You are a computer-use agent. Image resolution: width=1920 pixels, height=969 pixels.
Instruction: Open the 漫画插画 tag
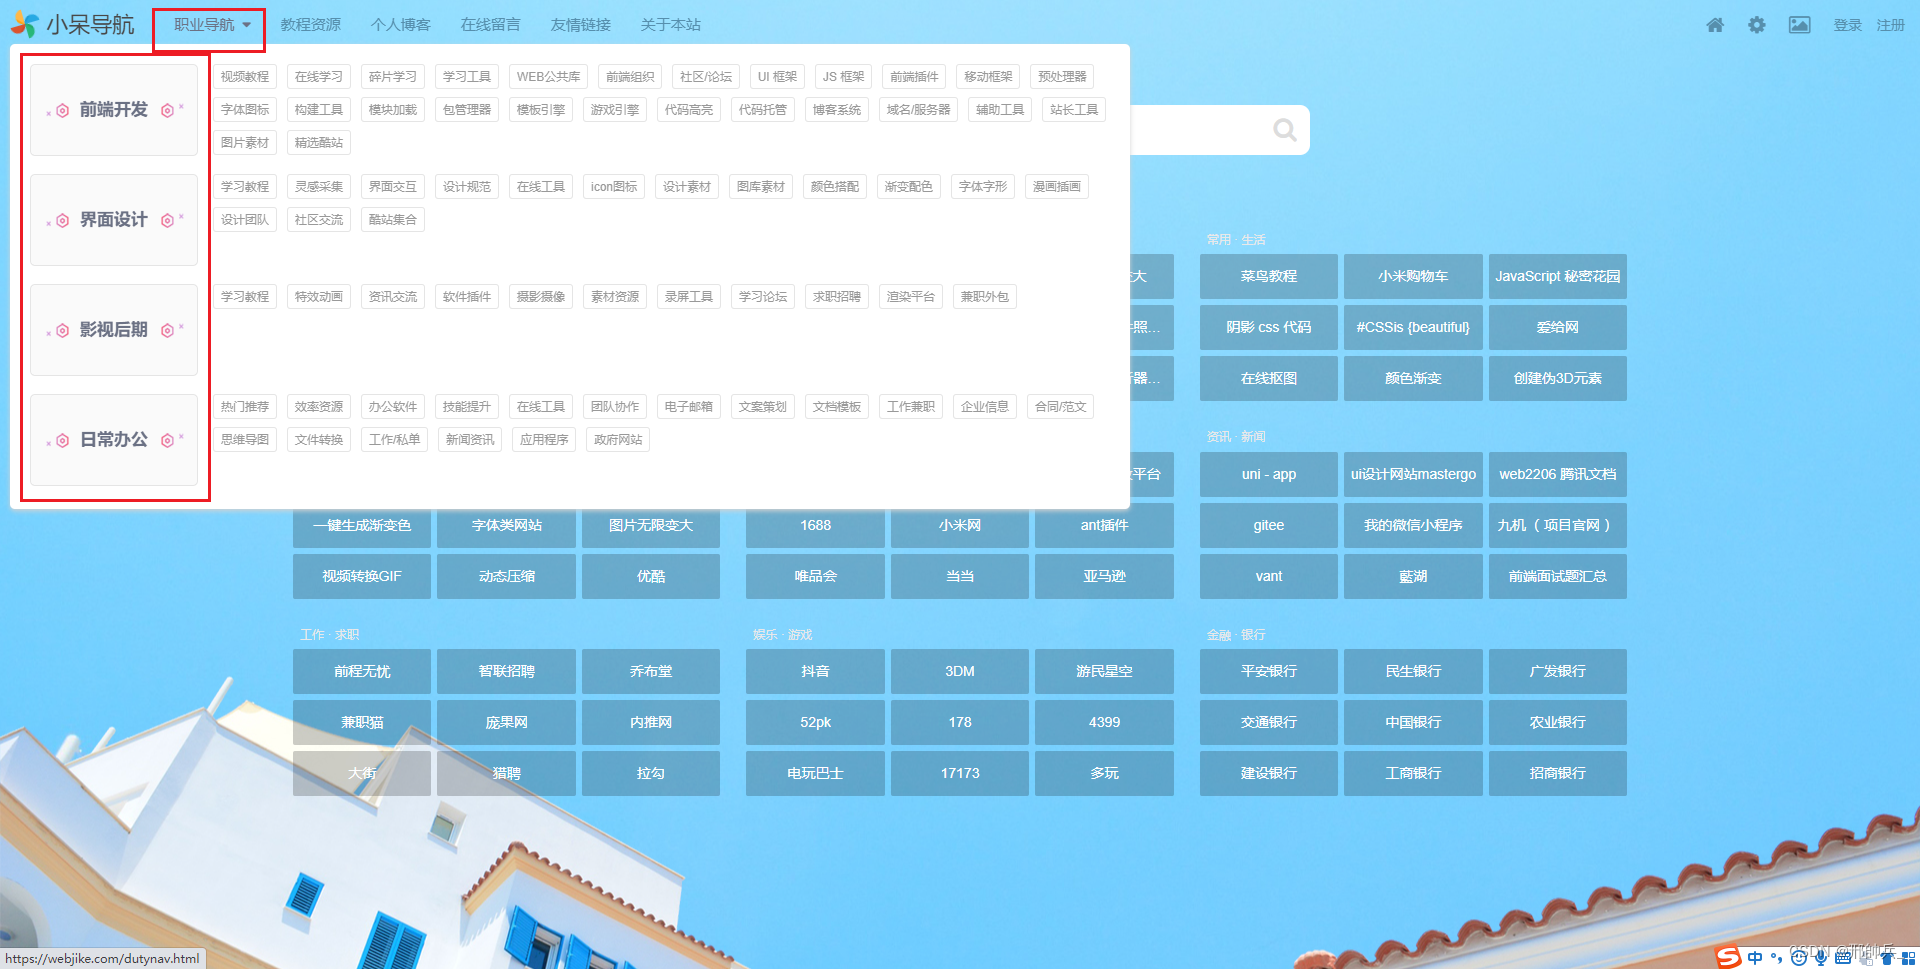(x=1057, y=187)
